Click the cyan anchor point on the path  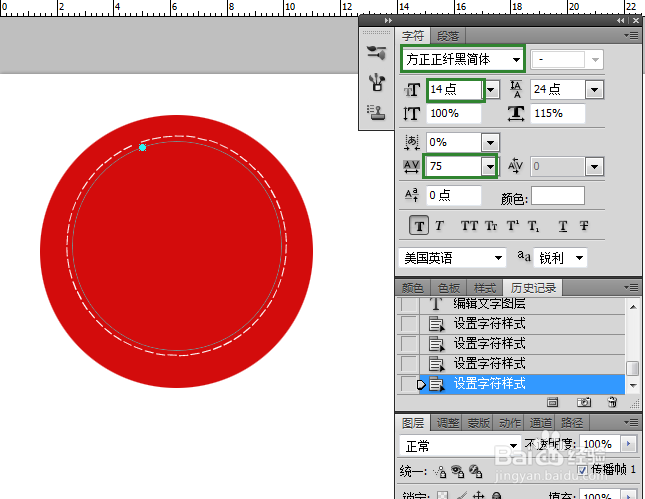coord(142,147)
